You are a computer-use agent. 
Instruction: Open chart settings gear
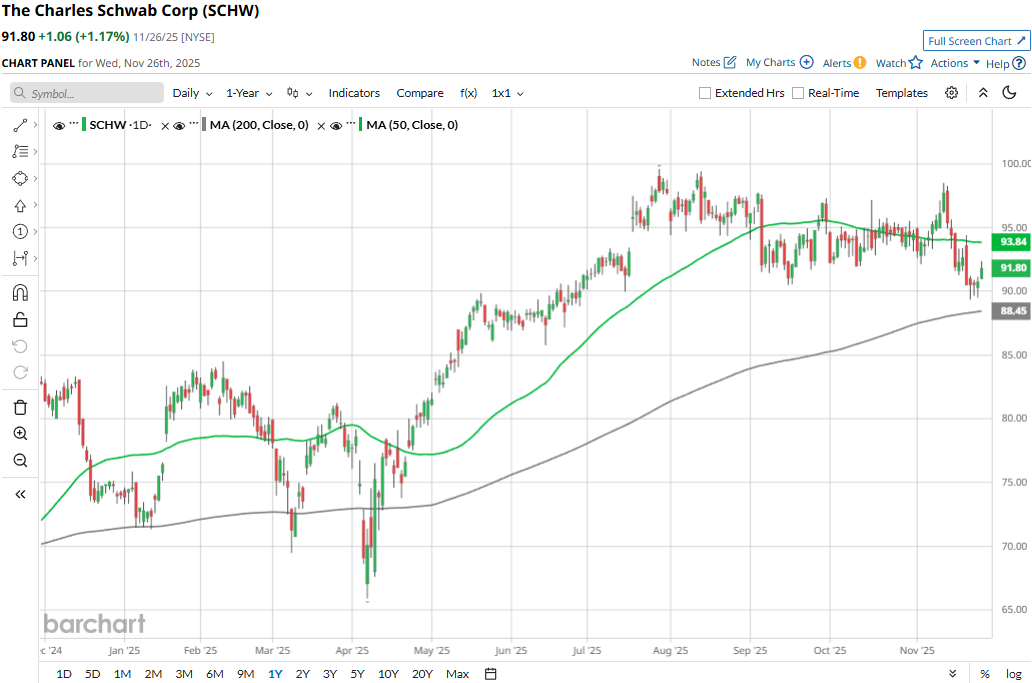pos(951,93)
